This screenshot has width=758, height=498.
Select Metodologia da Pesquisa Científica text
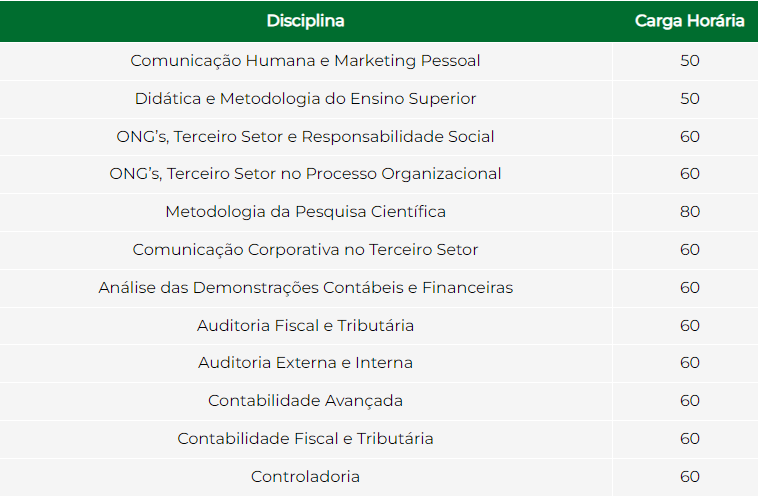(x=306, y=212)
